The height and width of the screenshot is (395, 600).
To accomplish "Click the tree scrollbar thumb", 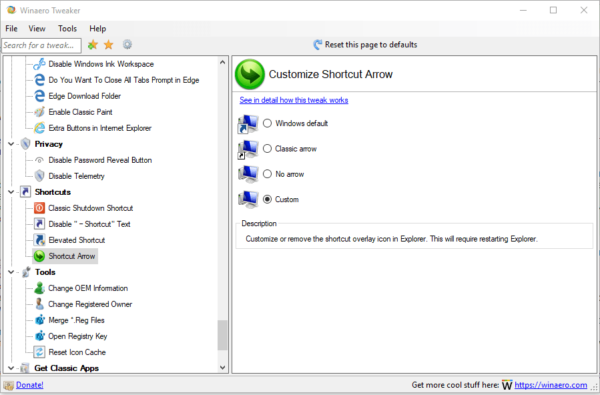I will 223,335.
